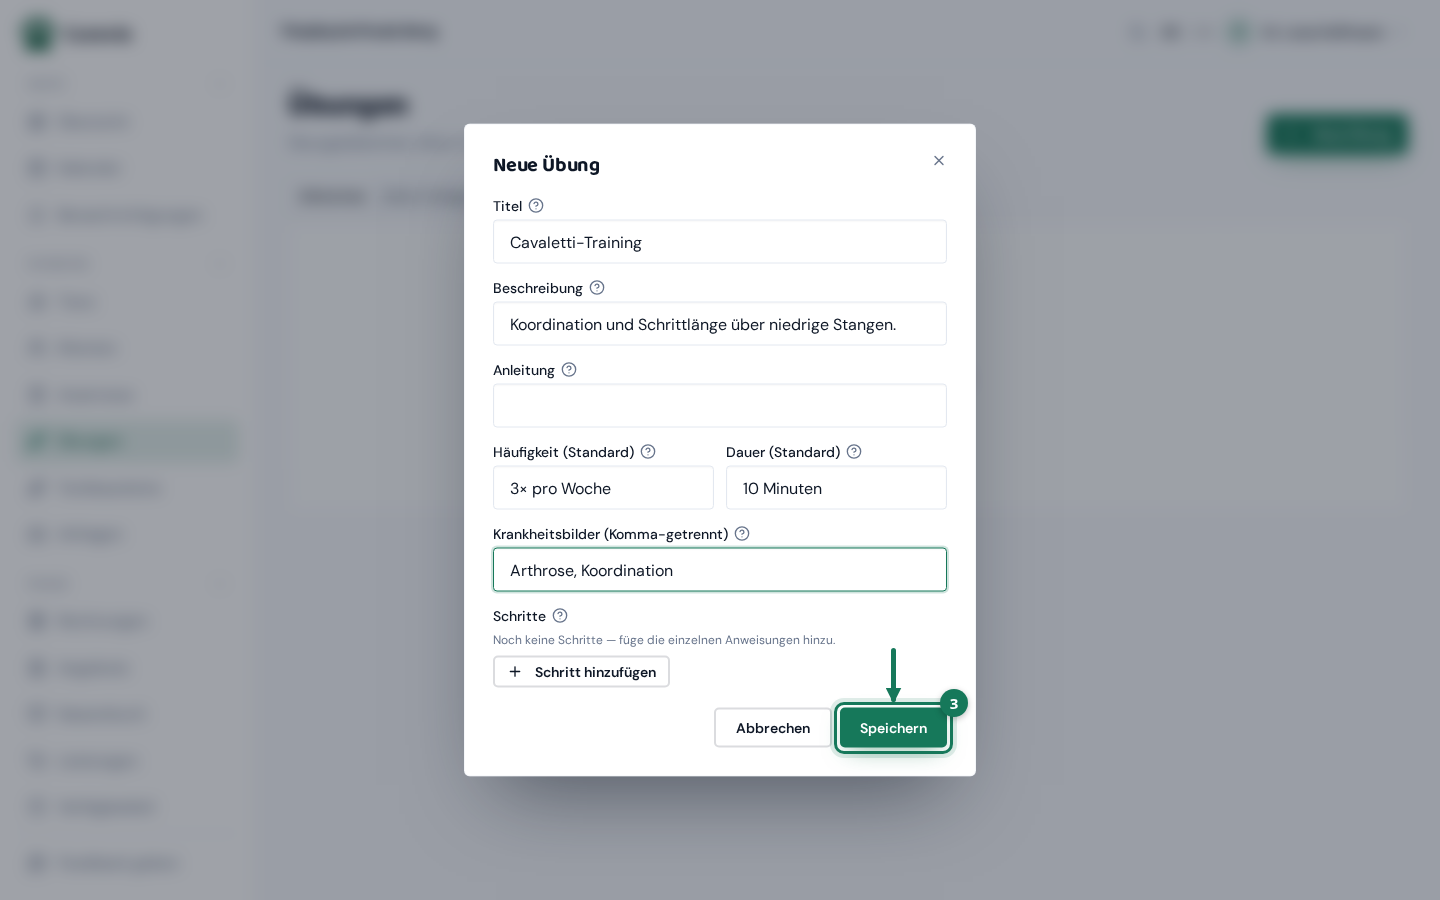Image resolution: width=1440 pixels, height=900 pixels.
Task: Click the Schritte help icon
Action: [x=560, y=616]
